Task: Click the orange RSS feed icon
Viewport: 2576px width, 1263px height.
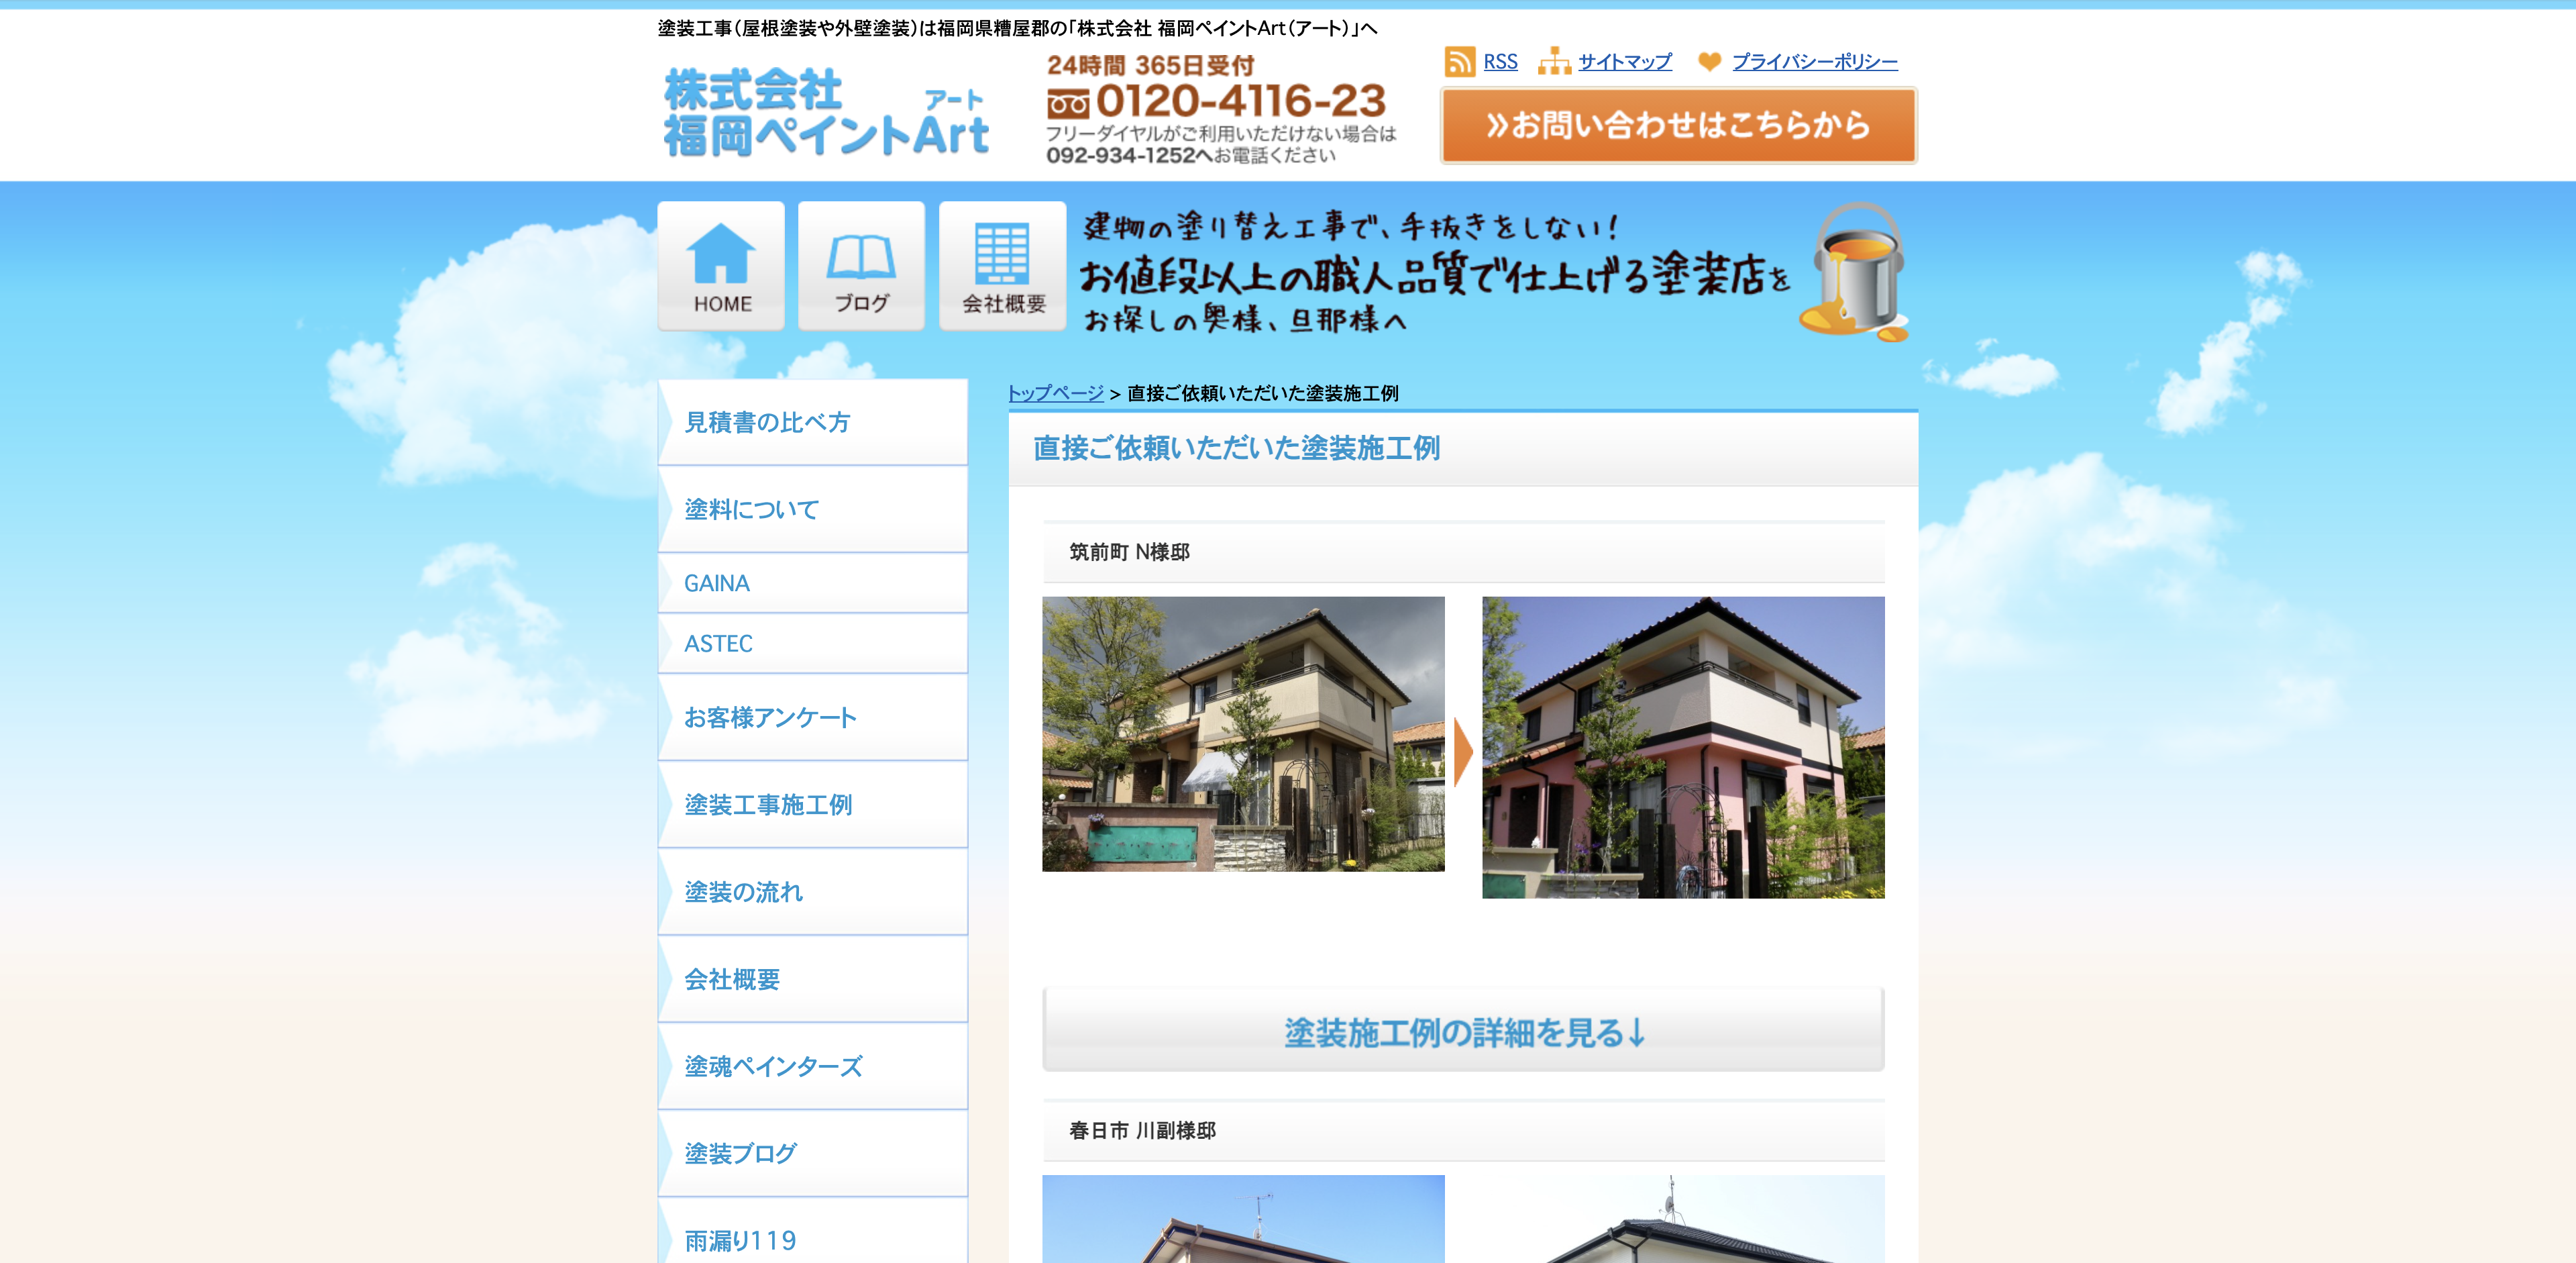Action: coord(1459,62)
